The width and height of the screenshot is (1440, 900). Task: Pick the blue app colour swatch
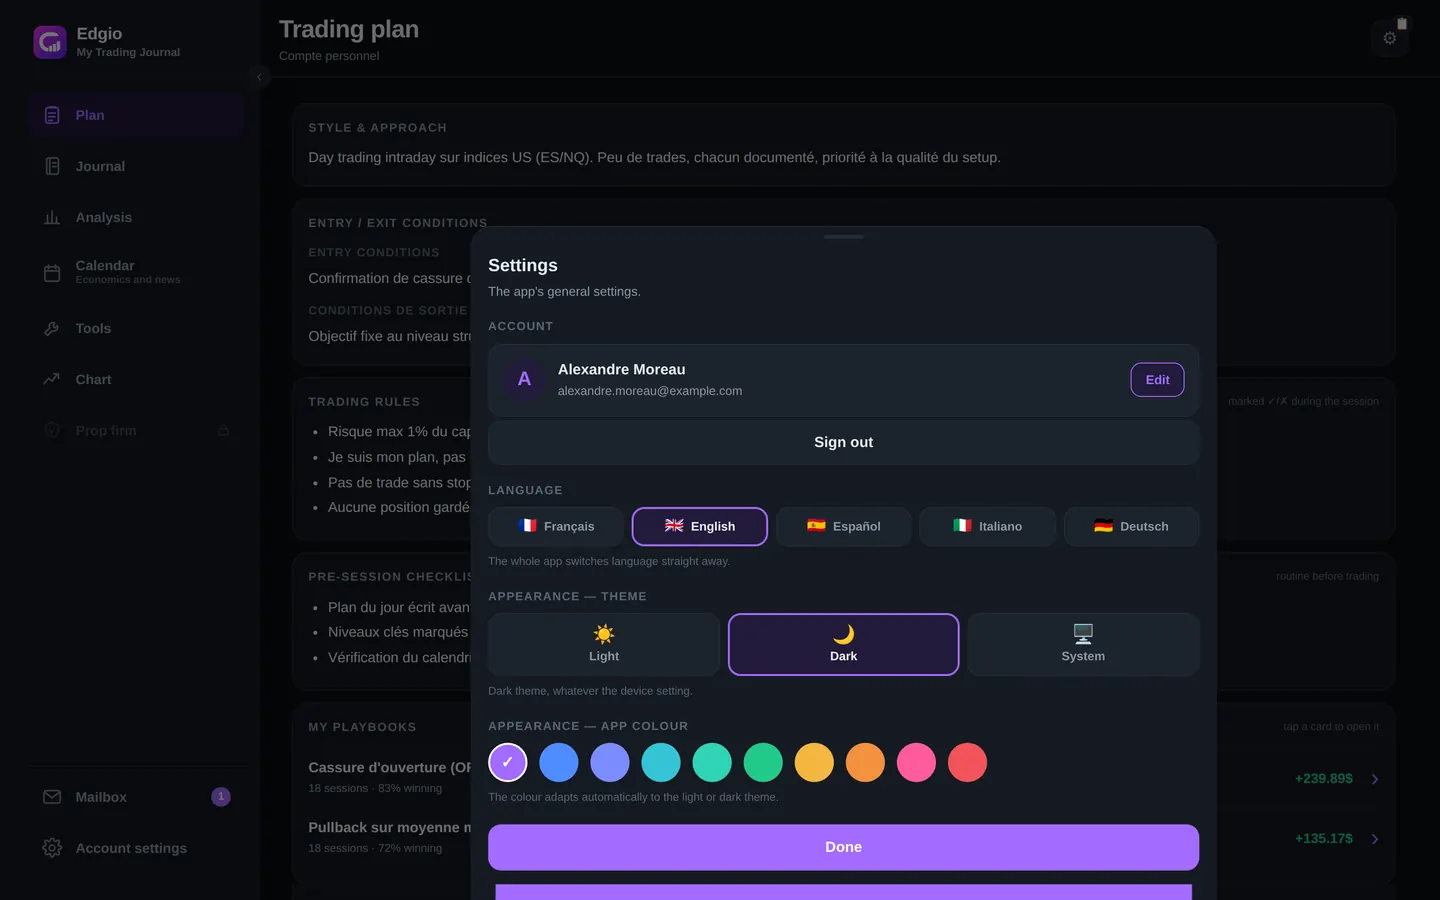559,762
